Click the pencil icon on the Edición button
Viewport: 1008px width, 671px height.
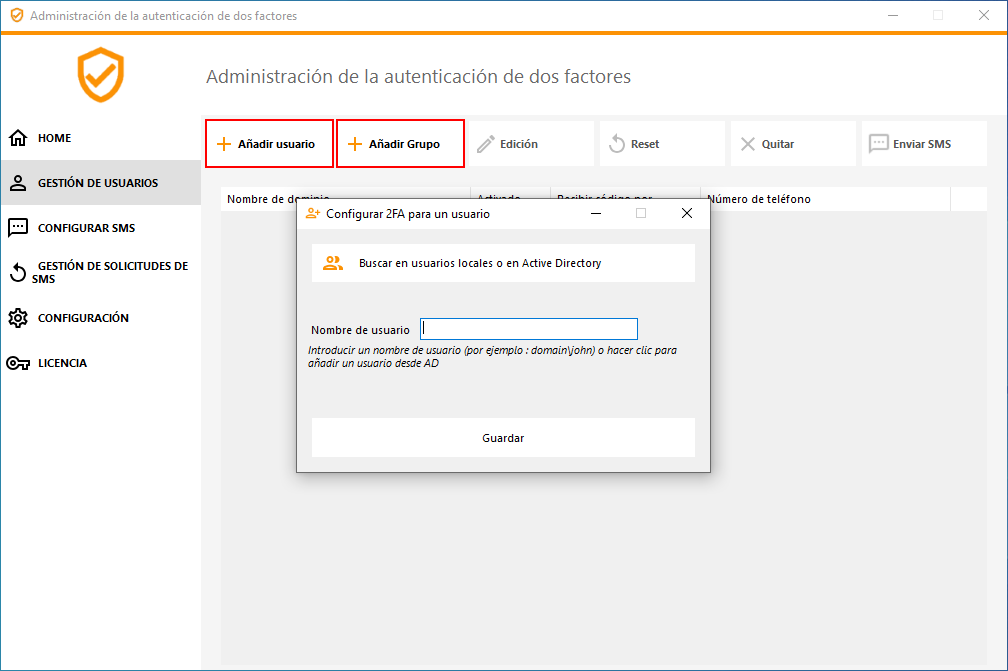pos(484,143)
